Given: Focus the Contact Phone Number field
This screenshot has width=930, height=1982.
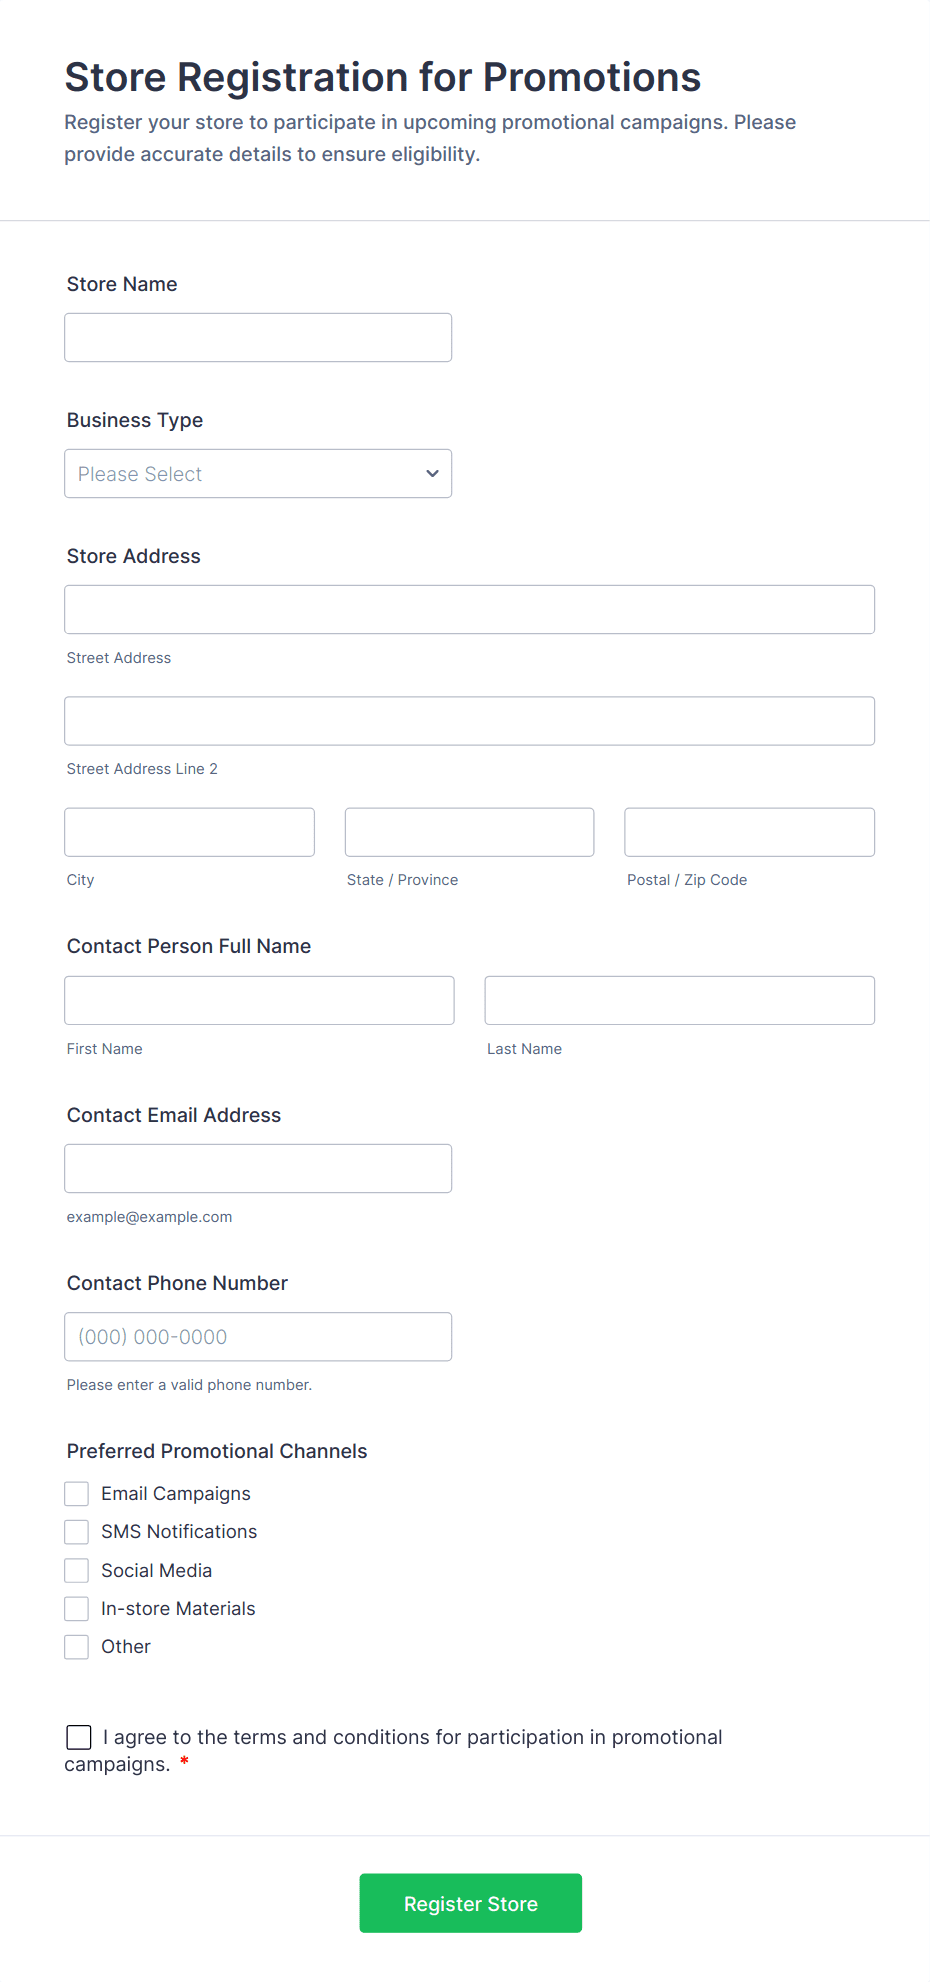Looking at the screenshot, I should tap(257, 1337).
